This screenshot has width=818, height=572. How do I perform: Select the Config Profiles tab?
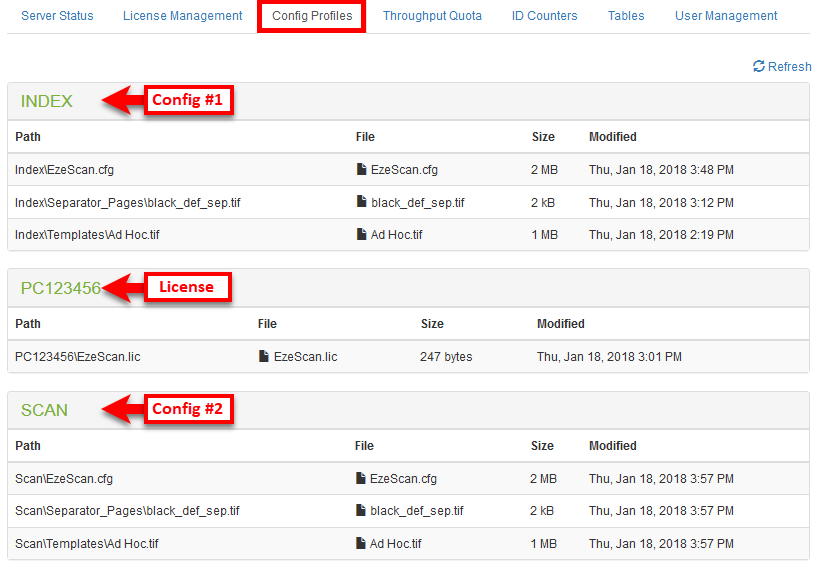click(x=312, y=16)
